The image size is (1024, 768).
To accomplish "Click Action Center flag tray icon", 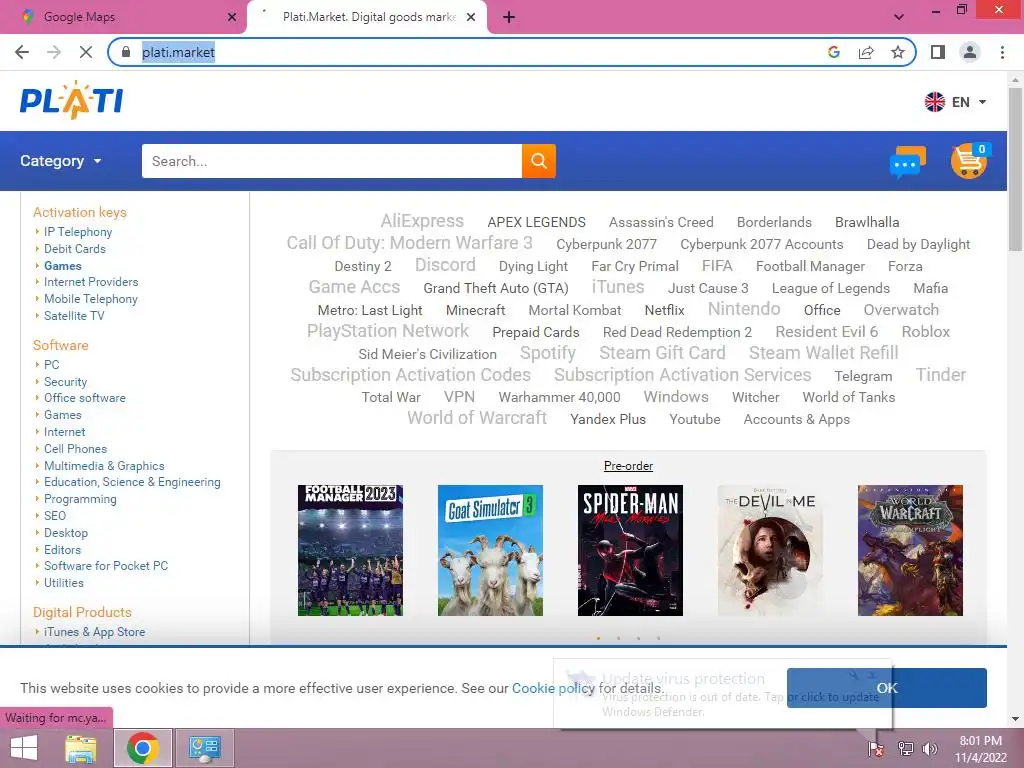I will tap(876, 749).
